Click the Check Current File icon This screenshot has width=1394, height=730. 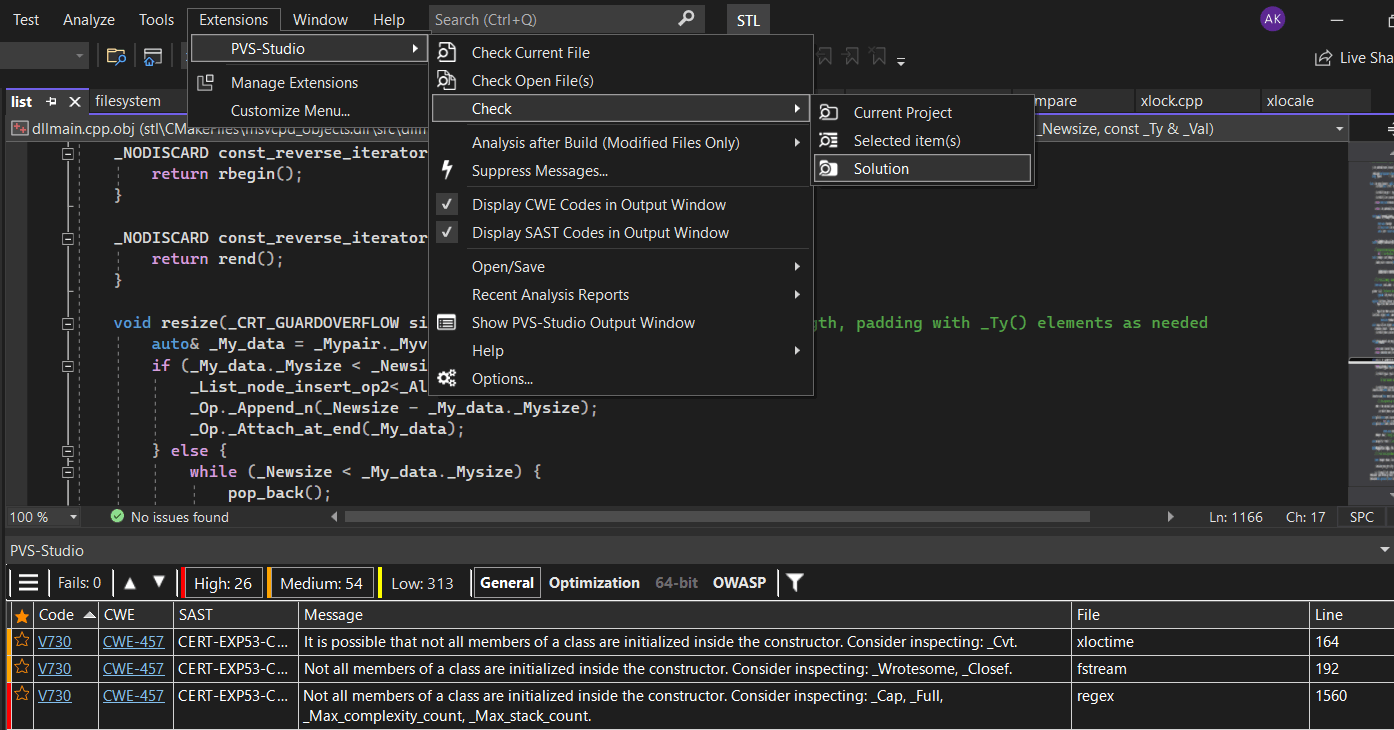pyautogui.click(x=447, y=53)
